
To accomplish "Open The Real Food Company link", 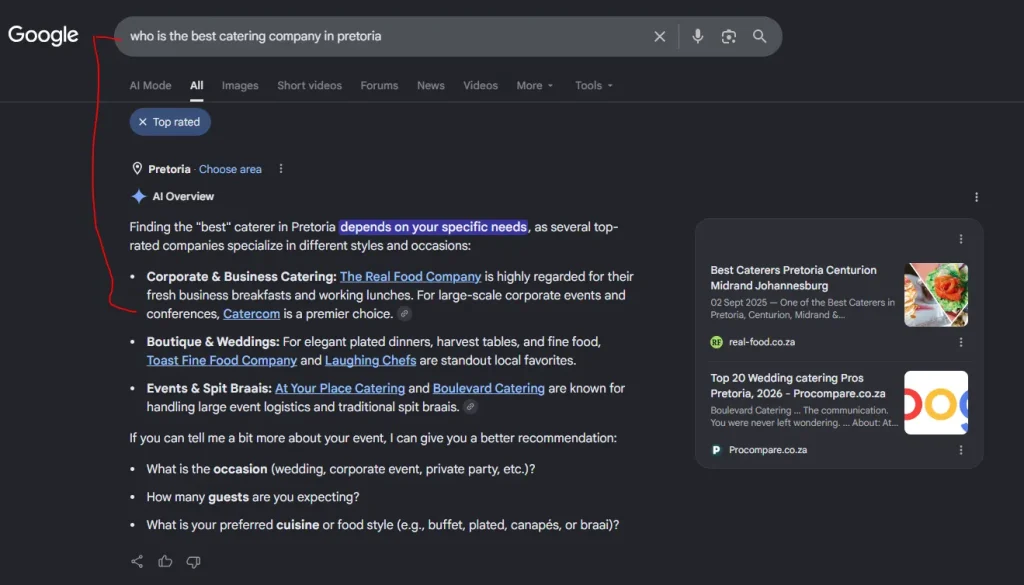I will 410,277.
